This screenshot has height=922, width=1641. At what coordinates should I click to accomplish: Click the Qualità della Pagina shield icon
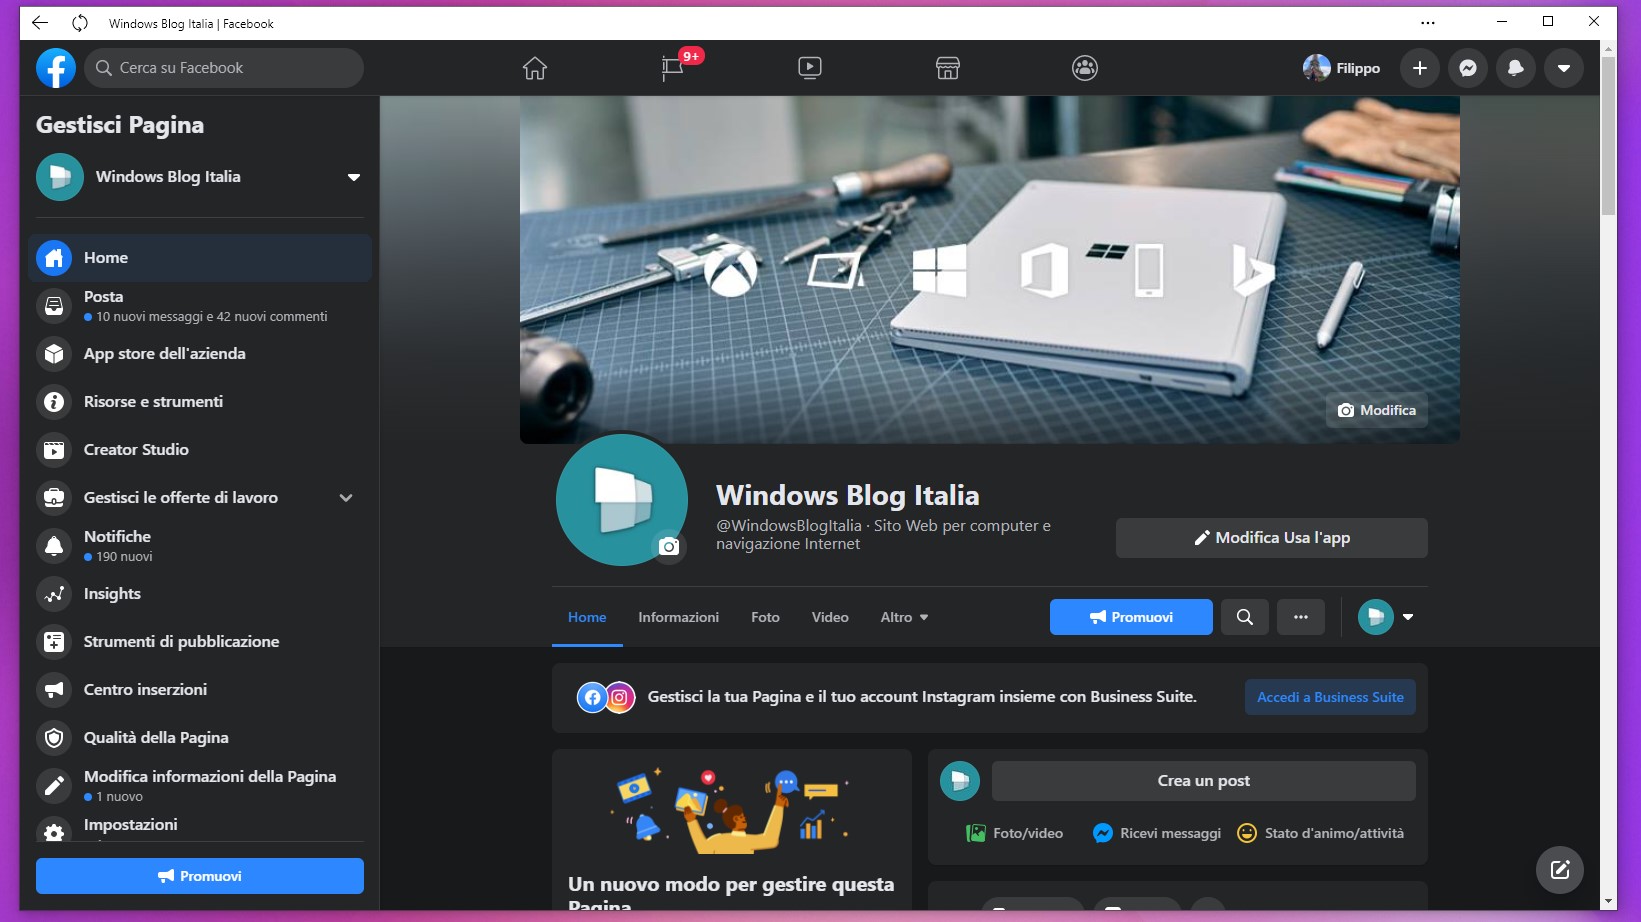[54, 738]
